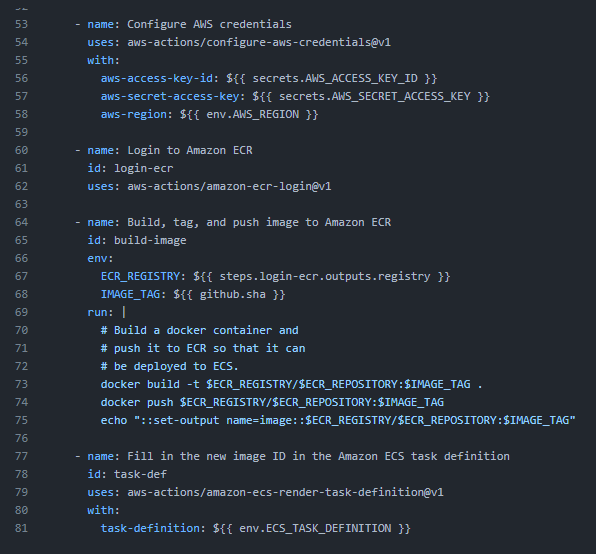
Task: Click '::set-output name=image::' text
Action: [223, 421]
